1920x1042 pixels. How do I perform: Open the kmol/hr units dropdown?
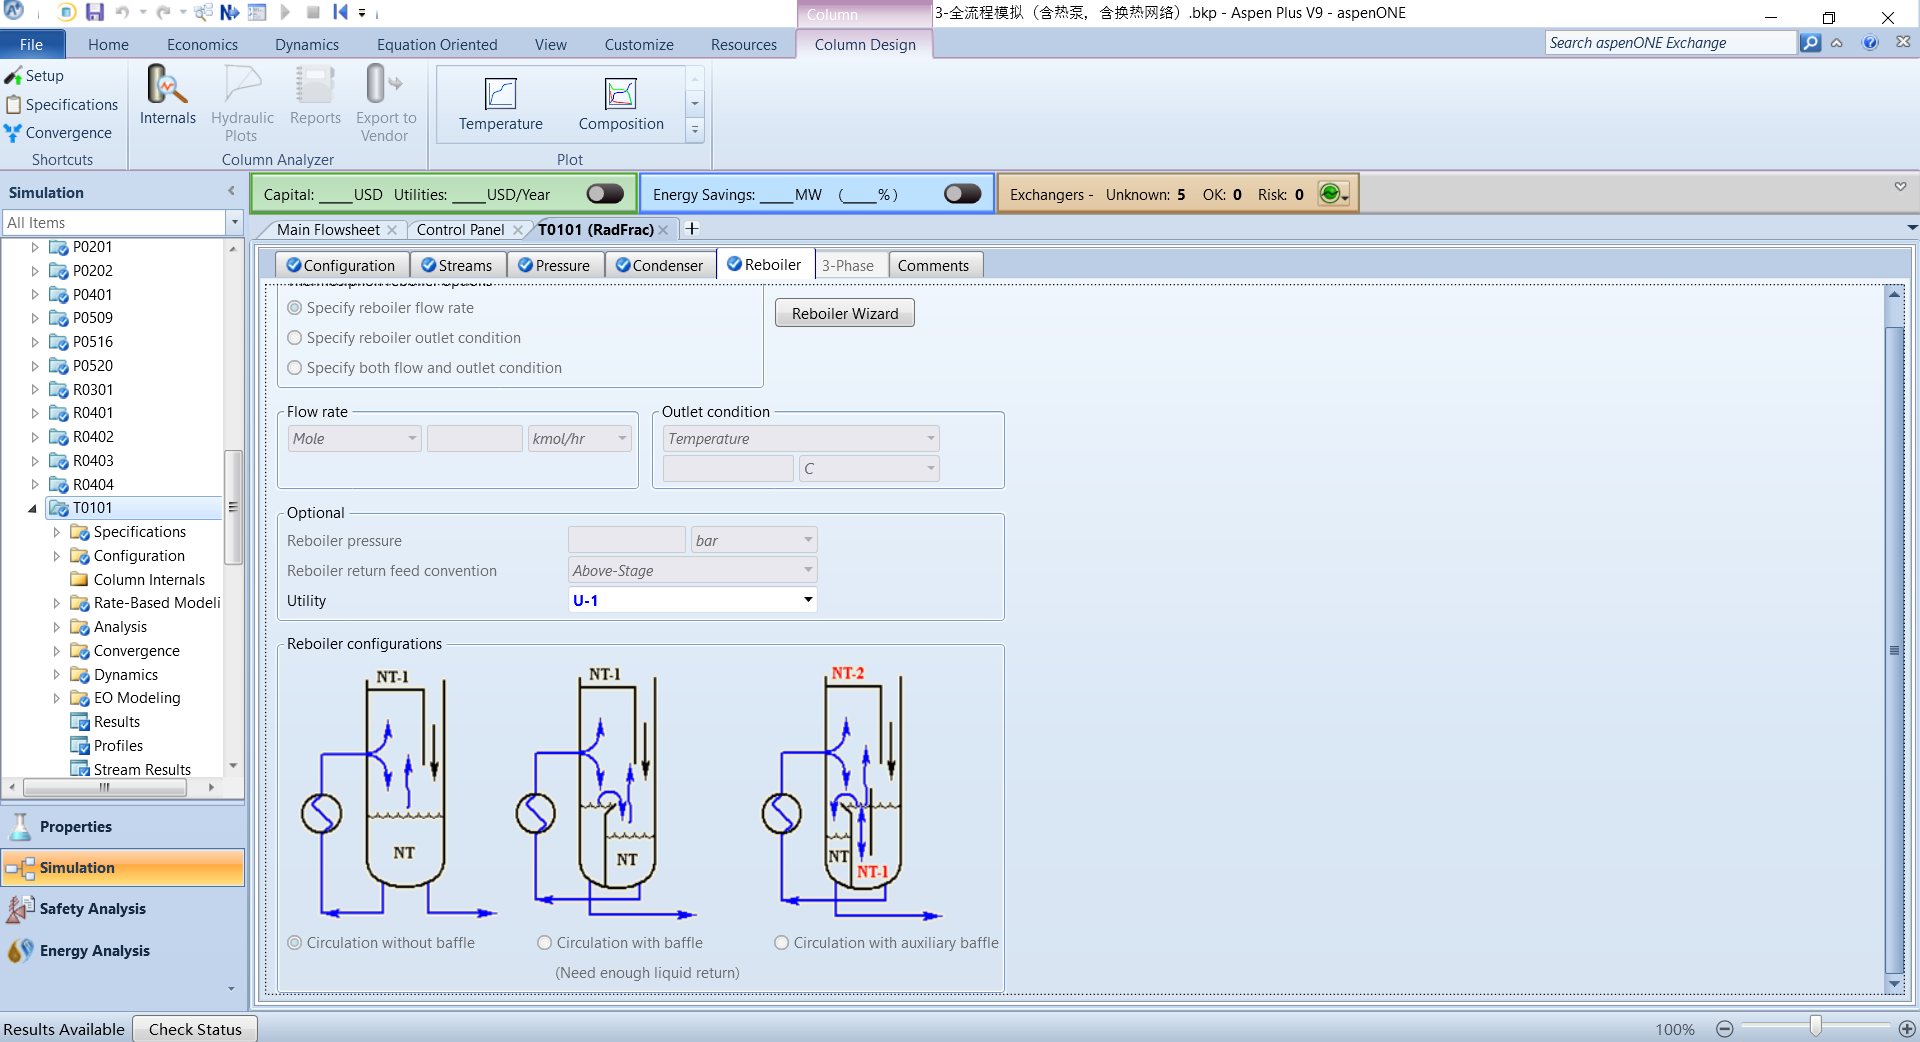coord(622,438)
